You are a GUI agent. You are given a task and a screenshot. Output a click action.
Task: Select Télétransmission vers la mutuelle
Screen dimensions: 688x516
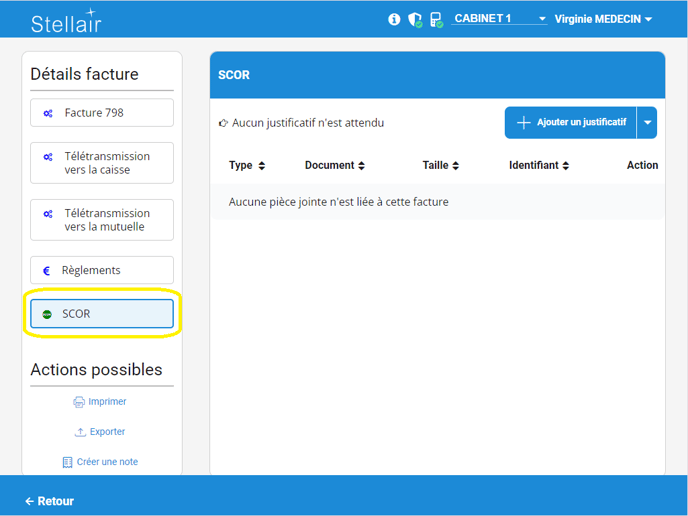(102, 220)
